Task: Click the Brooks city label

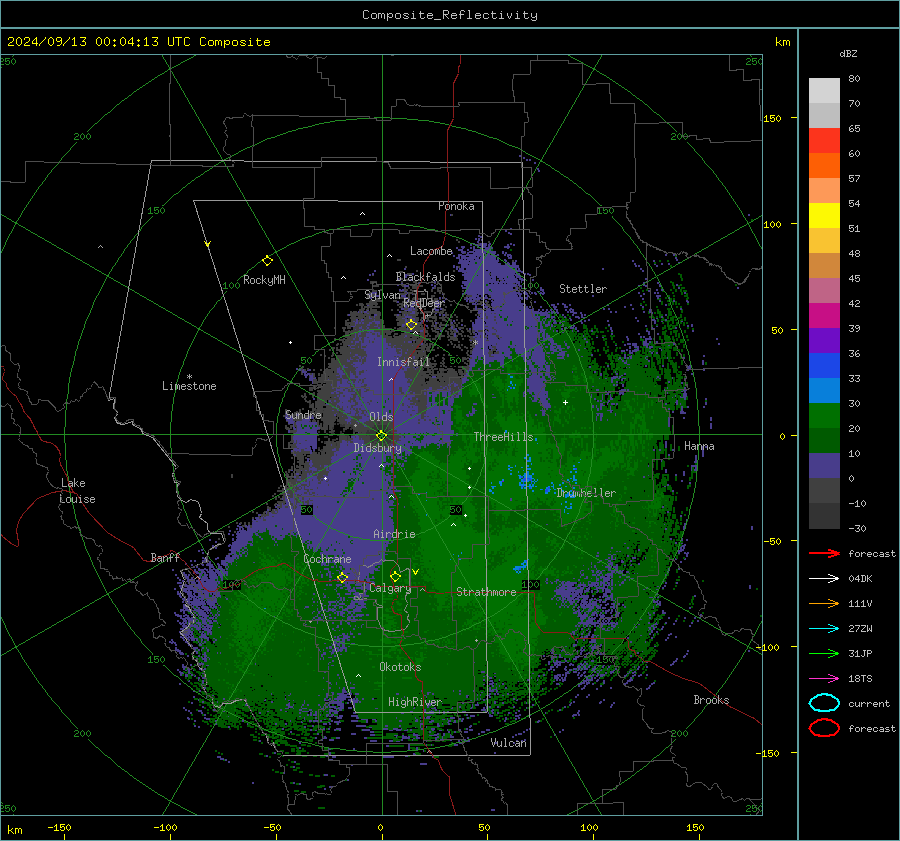Action: coord(711,700)
